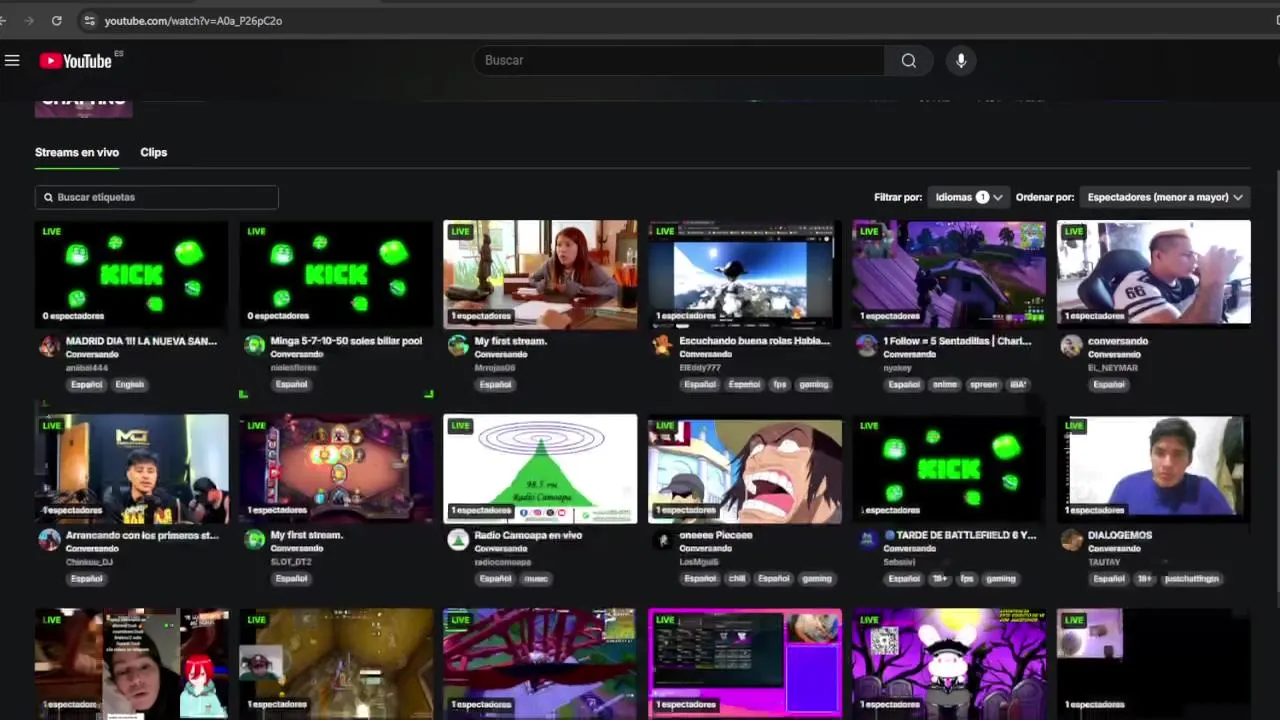Select anime tag under nyakey stream
The height and width of the screenshot is (720, 1280).
click(x=944, y=384)
